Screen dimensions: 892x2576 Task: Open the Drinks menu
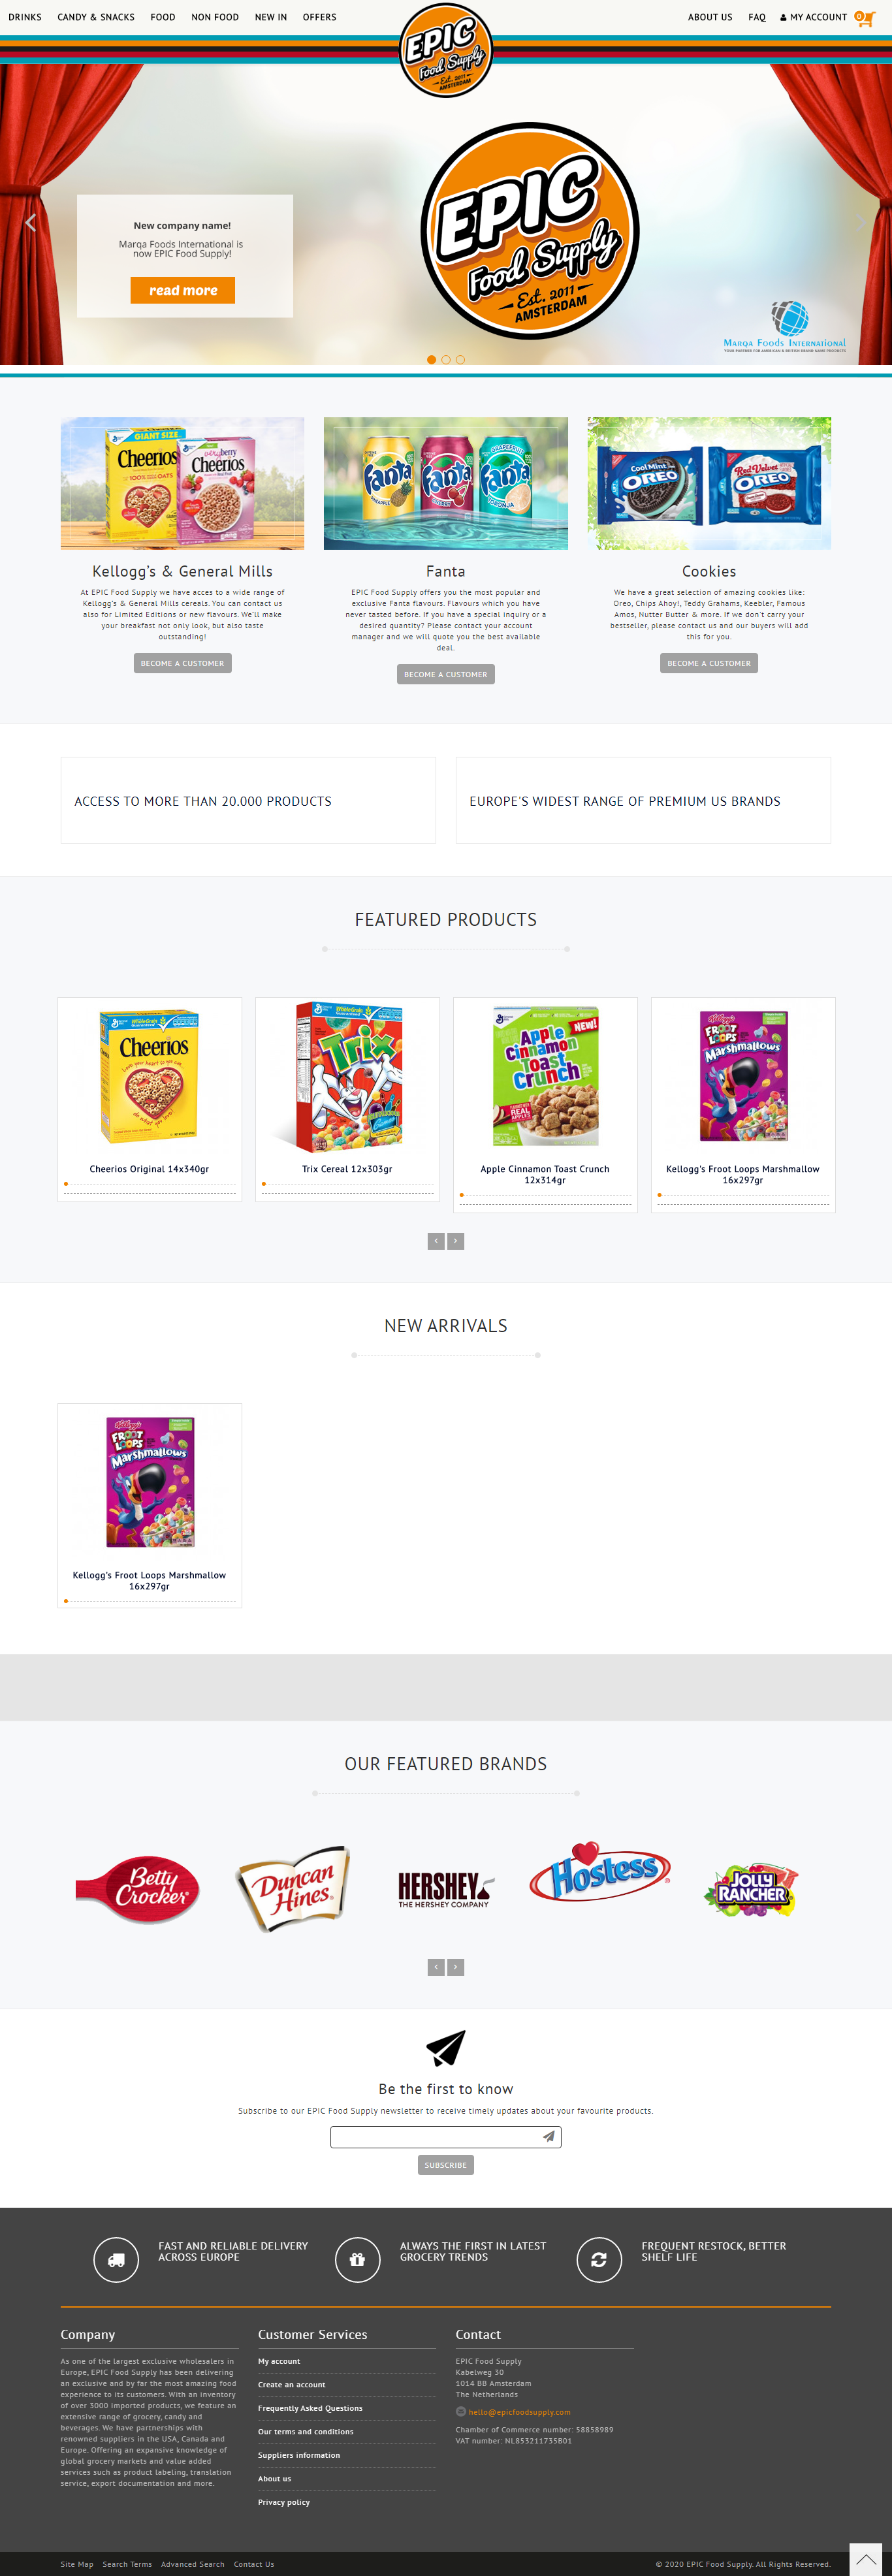[25, 17]
